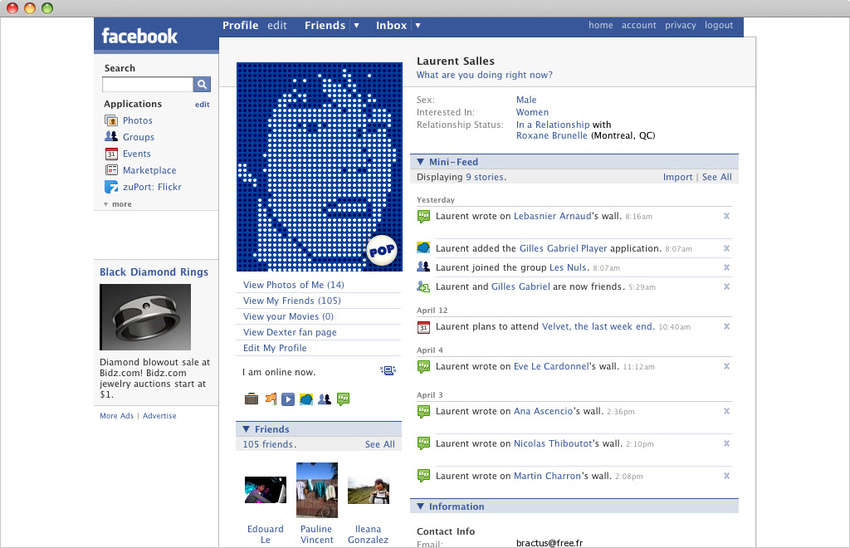Open Pauline Vincent friend photo
The height and width of the screenshot is (548, 850).
click(317, 490)
